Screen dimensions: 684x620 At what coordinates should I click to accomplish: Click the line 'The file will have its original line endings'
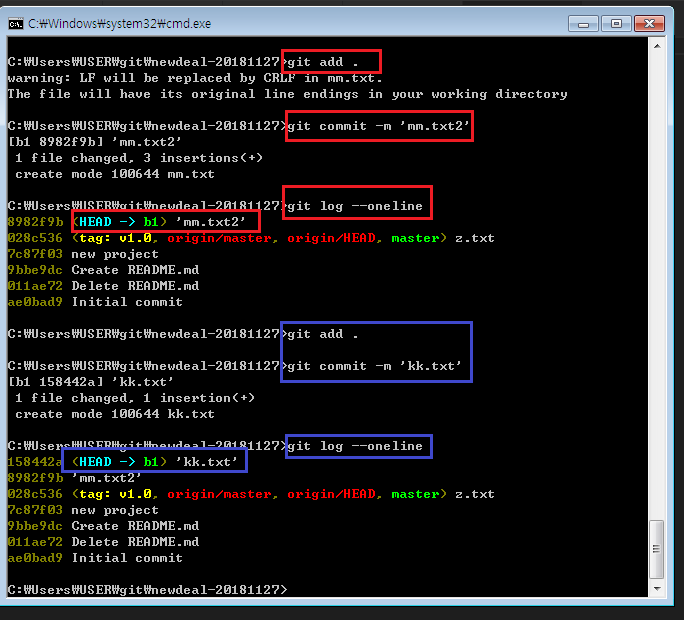[x=287, y=94]
